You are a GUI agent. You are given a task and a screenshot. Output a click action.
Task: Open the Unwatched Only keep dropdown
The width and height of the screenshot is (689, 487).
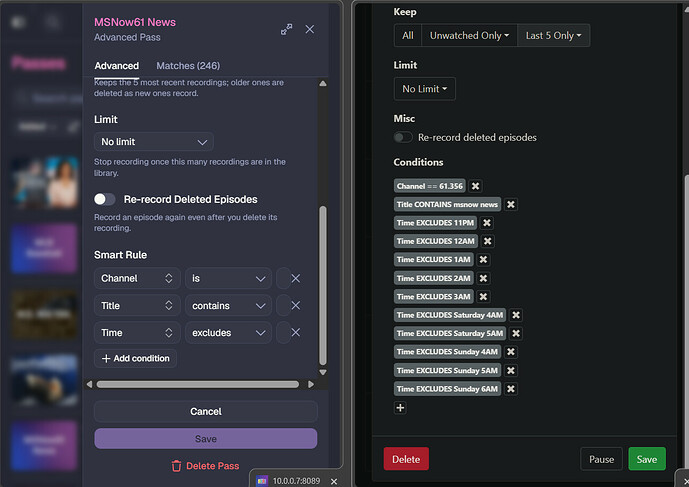coord(469,36)
